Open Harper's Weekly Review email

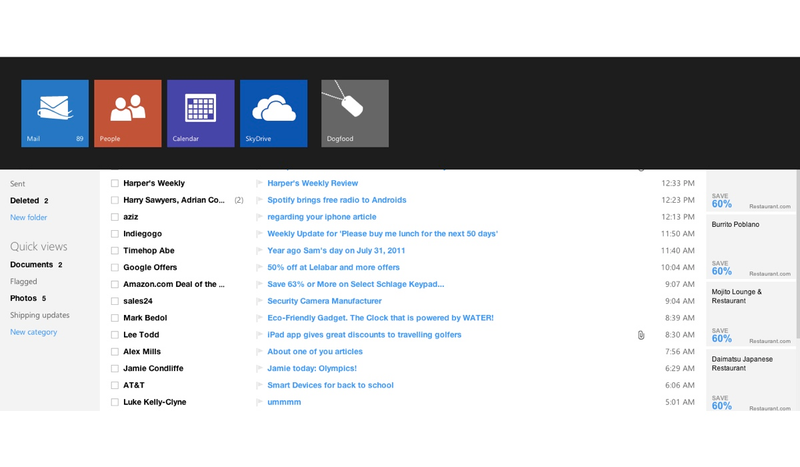(x=313, y=183)
